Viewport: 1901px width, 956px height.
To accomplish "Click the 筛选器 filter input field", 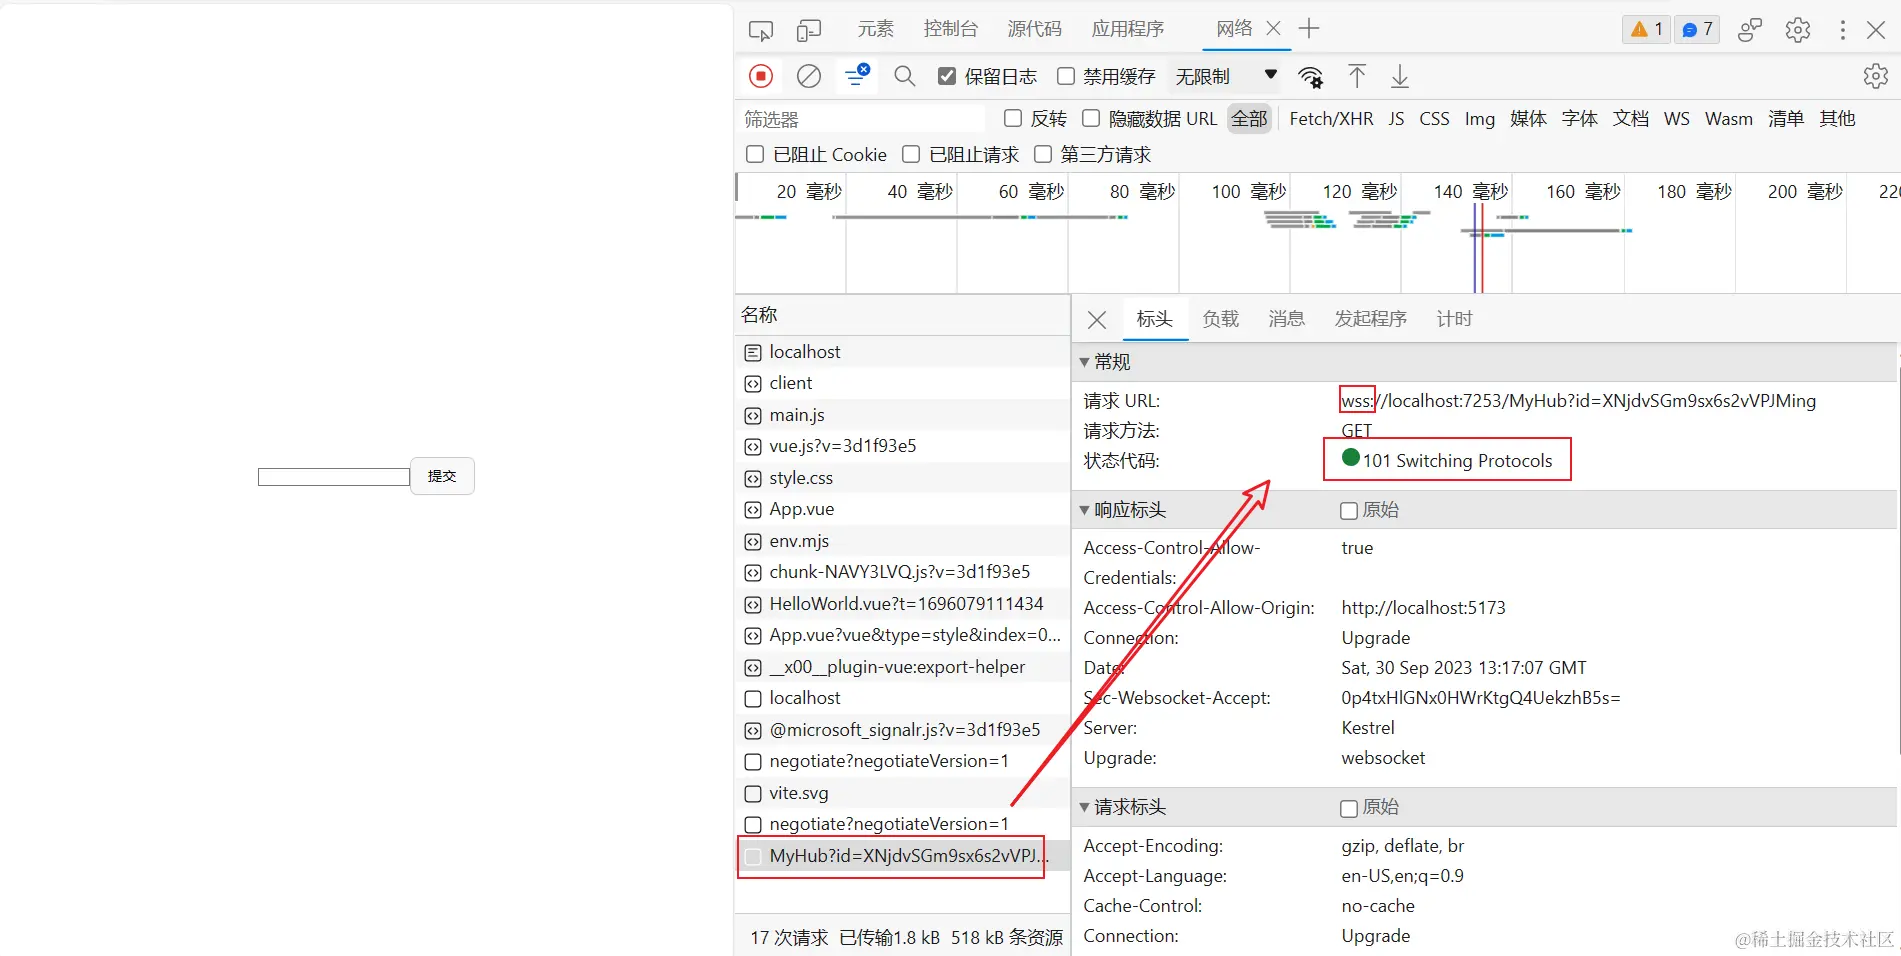I will tap(863, 119).
